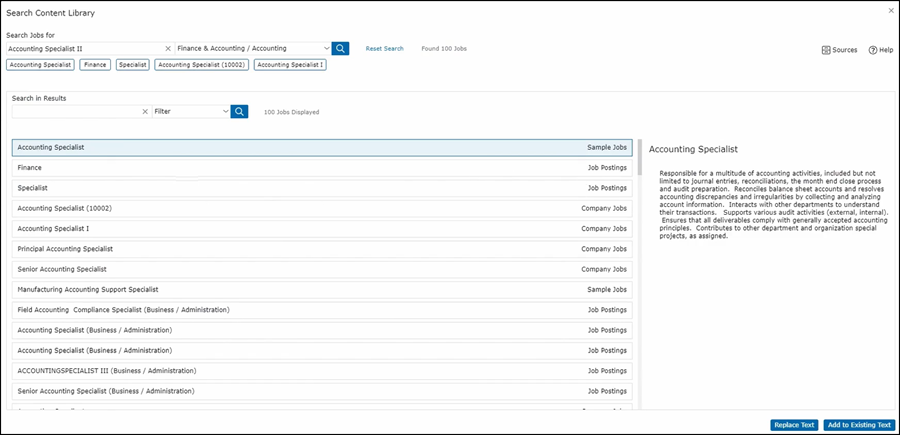Clear the Accounting Specialist II search text
The width and height of the screenshot is (900, 435).
pos(167,48)
